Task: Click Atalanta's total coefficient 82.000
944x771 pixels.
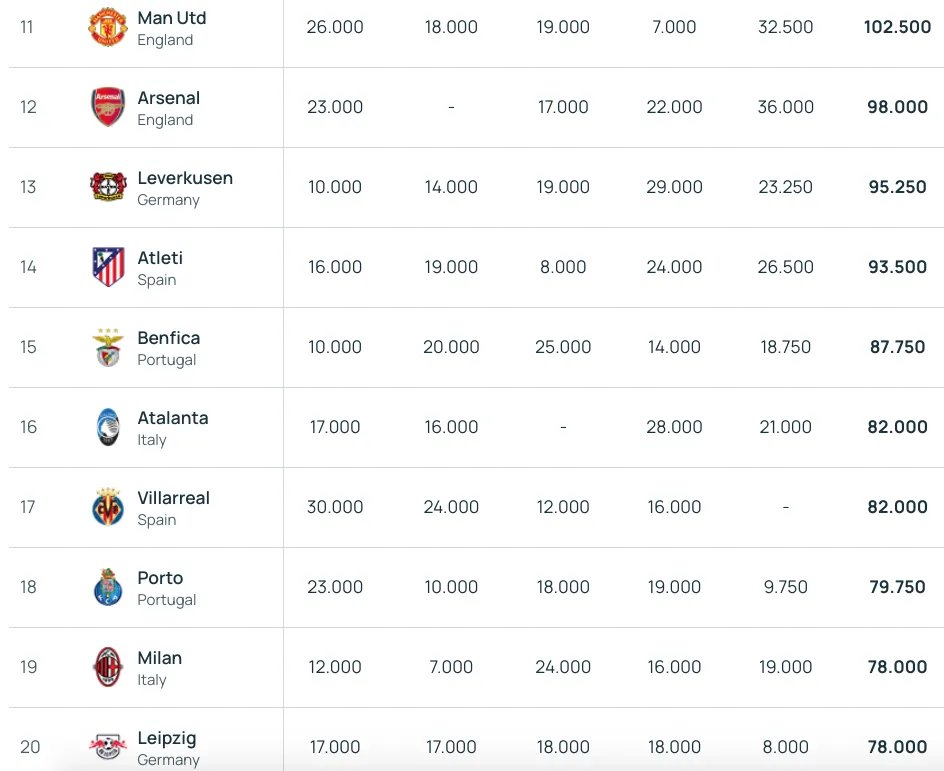Action: (897, 427)
